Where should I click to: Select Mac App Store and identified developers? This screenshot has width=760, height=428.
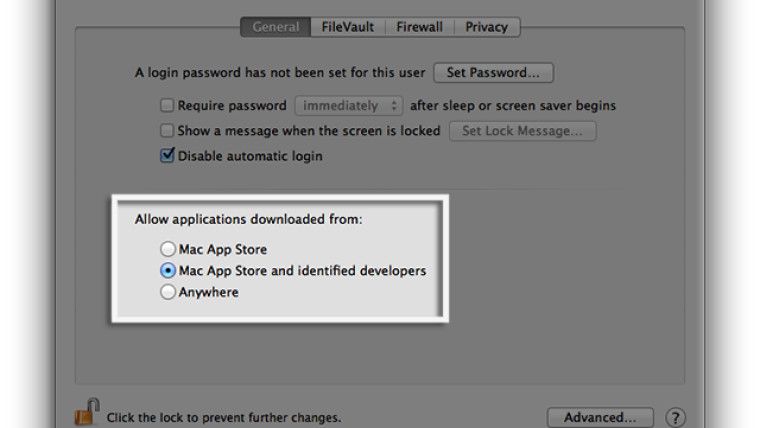(x=168, y=271)
